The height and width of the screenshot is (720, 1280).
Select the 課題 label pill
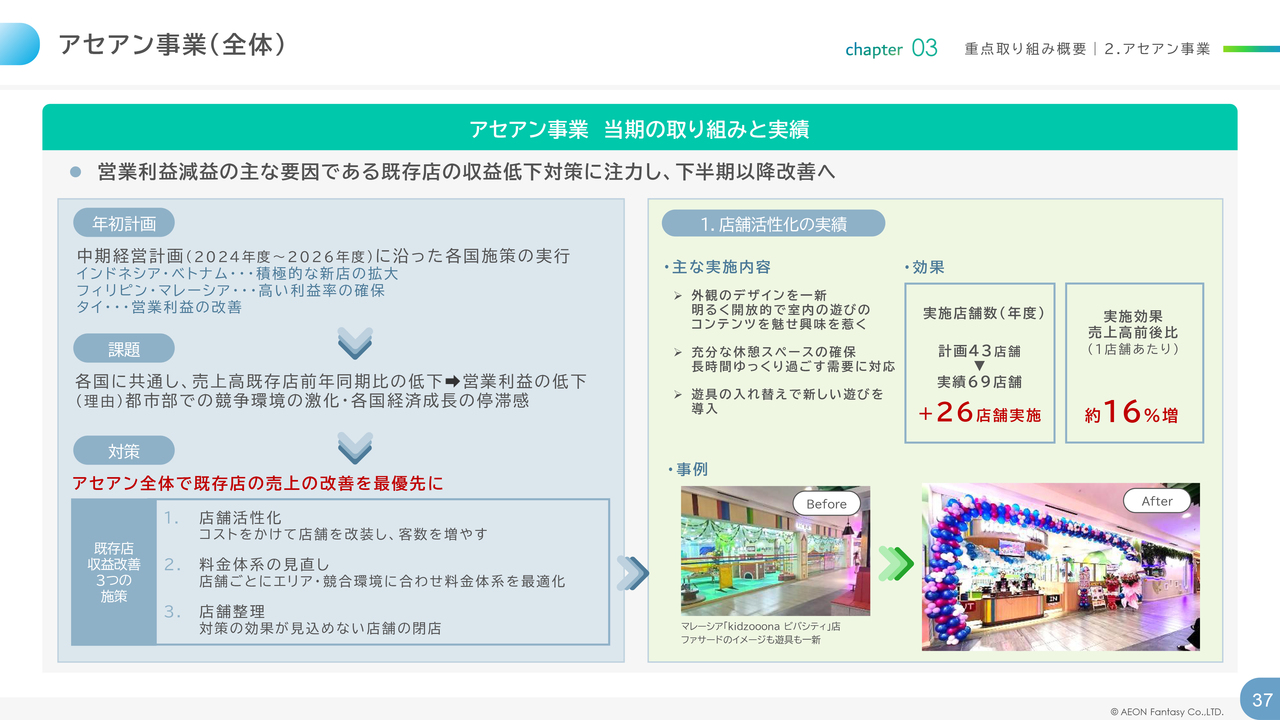(x=123, y=348)
